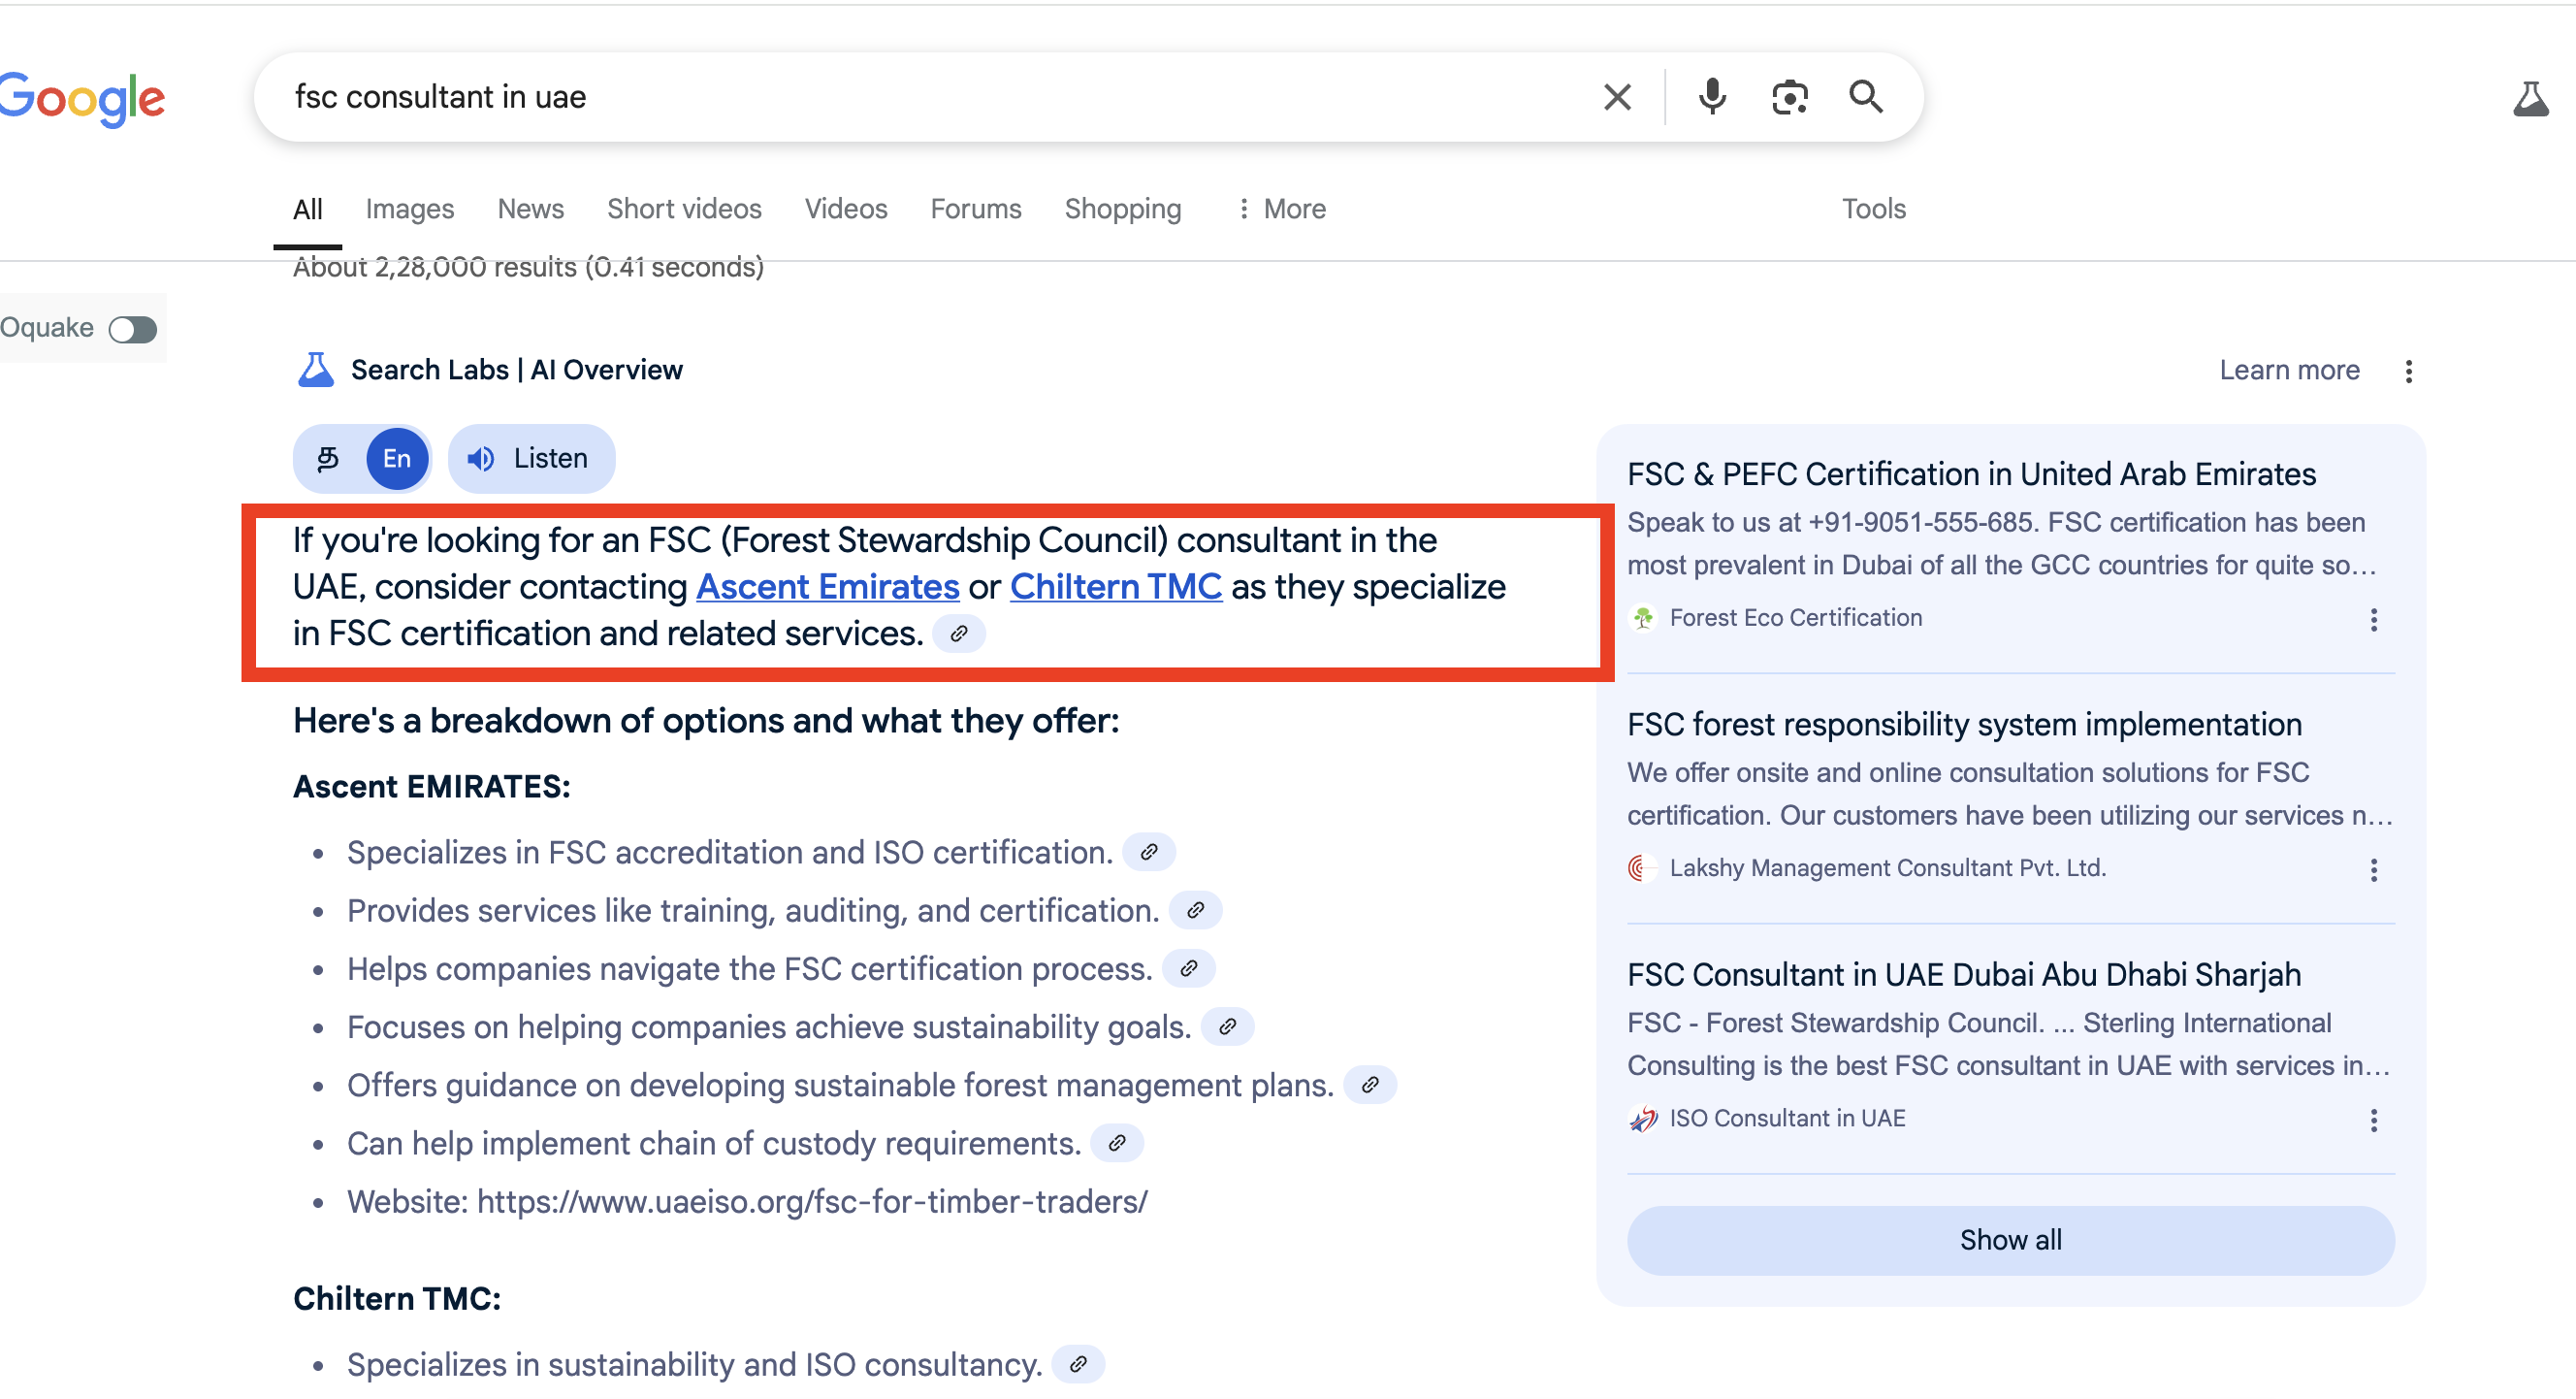Open FSC Consultant in UAE Dubai Abu Dhabi Sharjah

click(1964, 975)
